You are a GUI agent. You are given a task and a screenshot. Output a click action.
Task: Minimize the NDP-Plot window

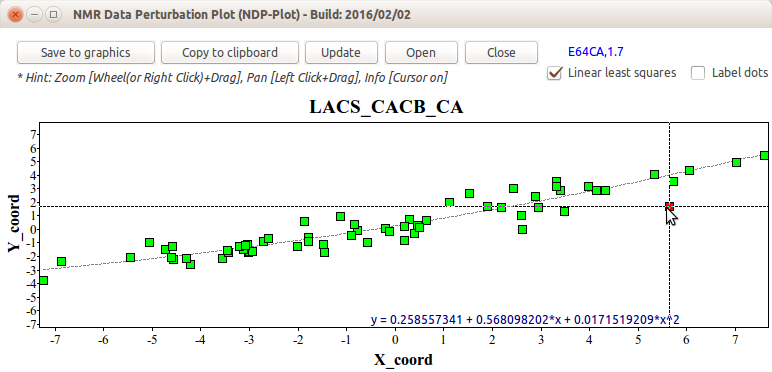click(x=34, y=14)
